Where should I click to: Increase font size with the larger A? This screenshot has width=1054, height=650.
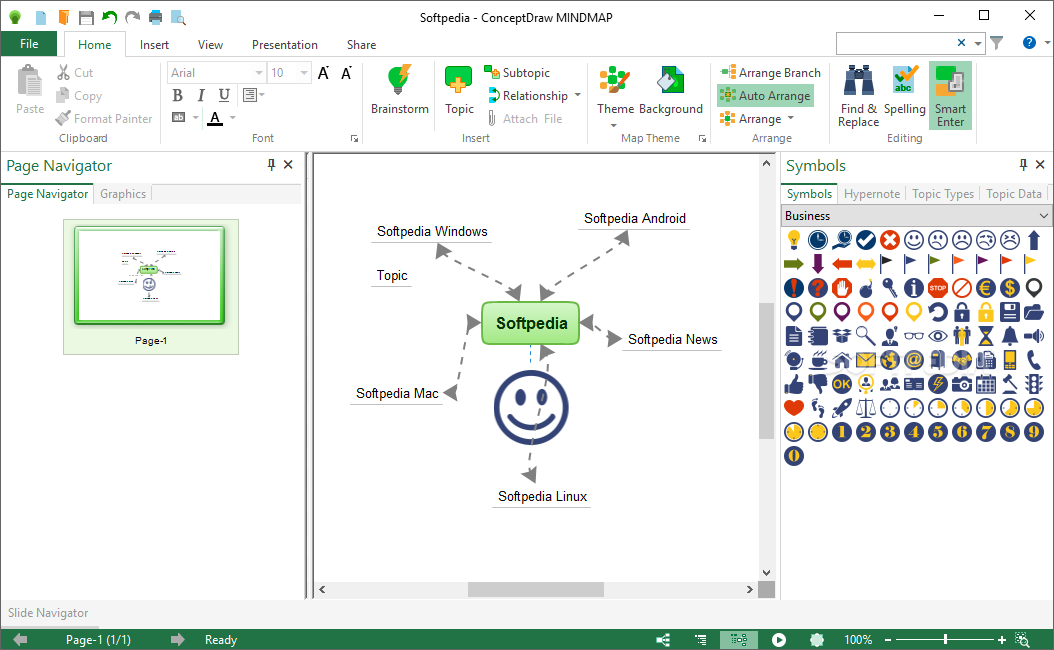323,73
